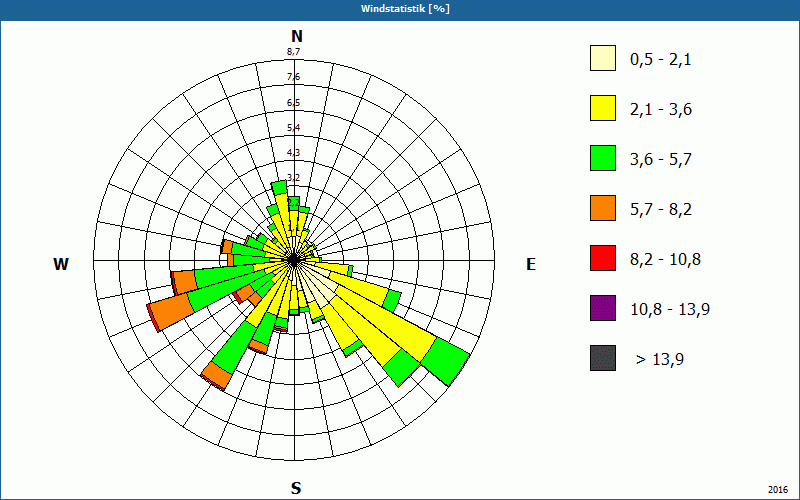Click the legend label '5,7 - 8,2'
The width and height of the screenshot is (800, 500).
661,210
